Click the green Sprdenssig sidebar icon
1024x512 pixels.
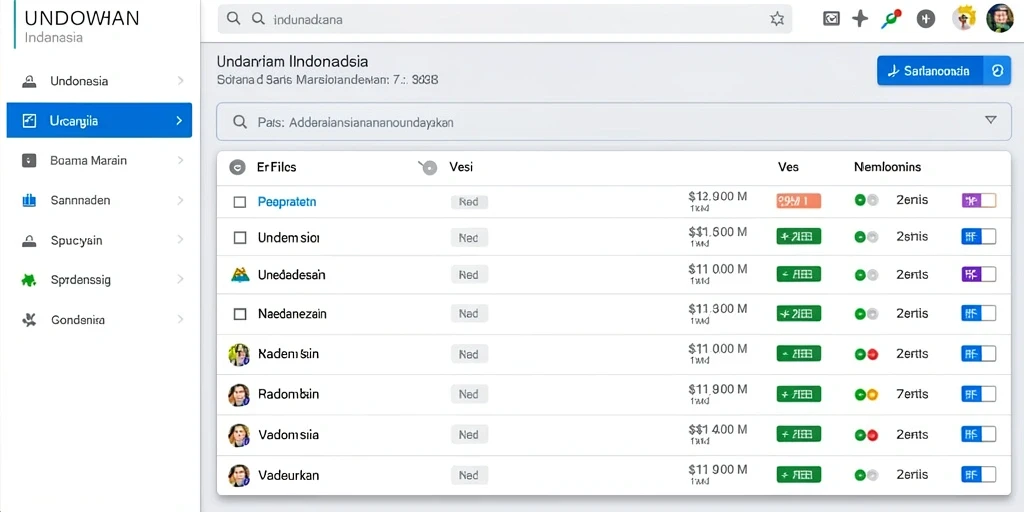[29, 280]
